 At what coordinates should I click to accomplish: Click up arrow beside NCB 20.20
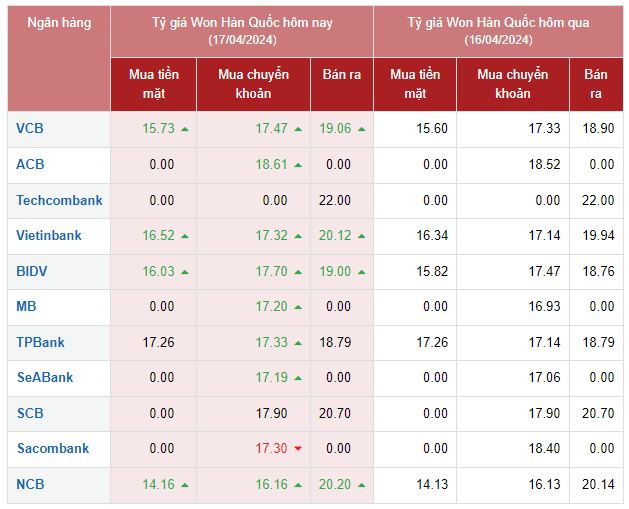[x=361, y=485]
